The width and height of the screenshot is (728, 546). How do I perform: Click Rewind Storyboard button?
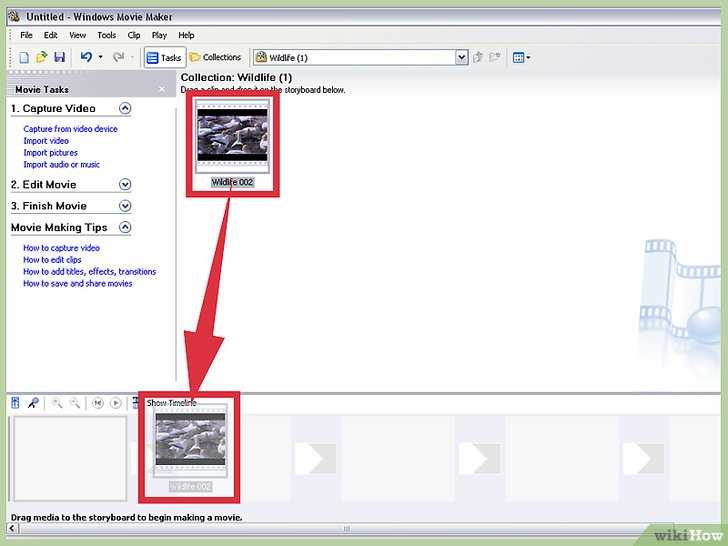click(98, 403)
